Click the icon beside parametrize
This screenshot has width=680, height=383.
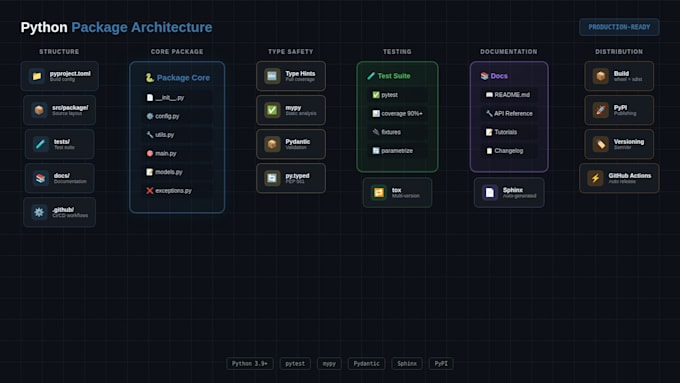coord(376,151)
